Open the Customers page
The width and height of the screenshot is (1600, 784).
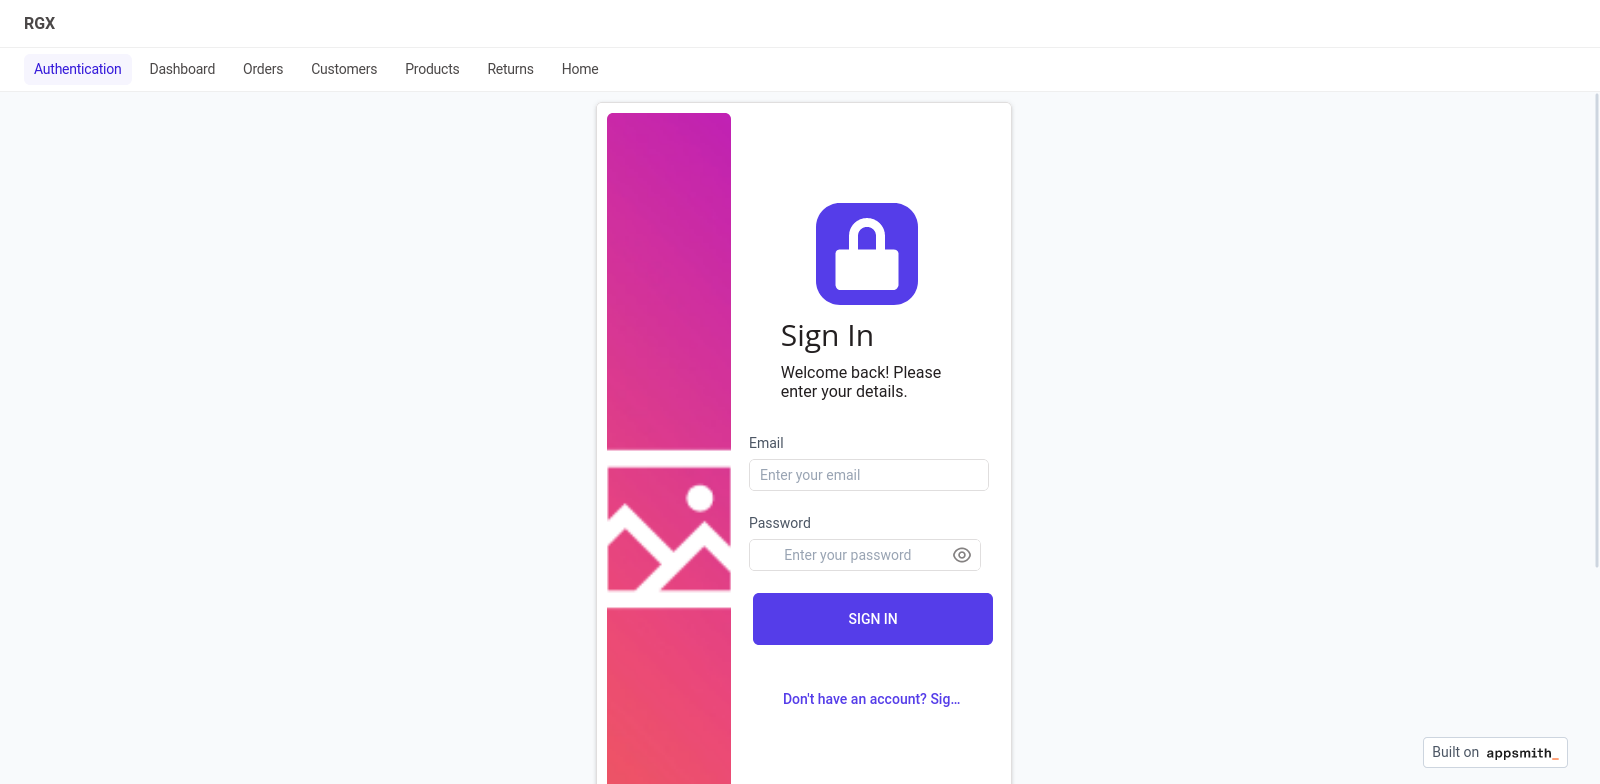(344, 69)
